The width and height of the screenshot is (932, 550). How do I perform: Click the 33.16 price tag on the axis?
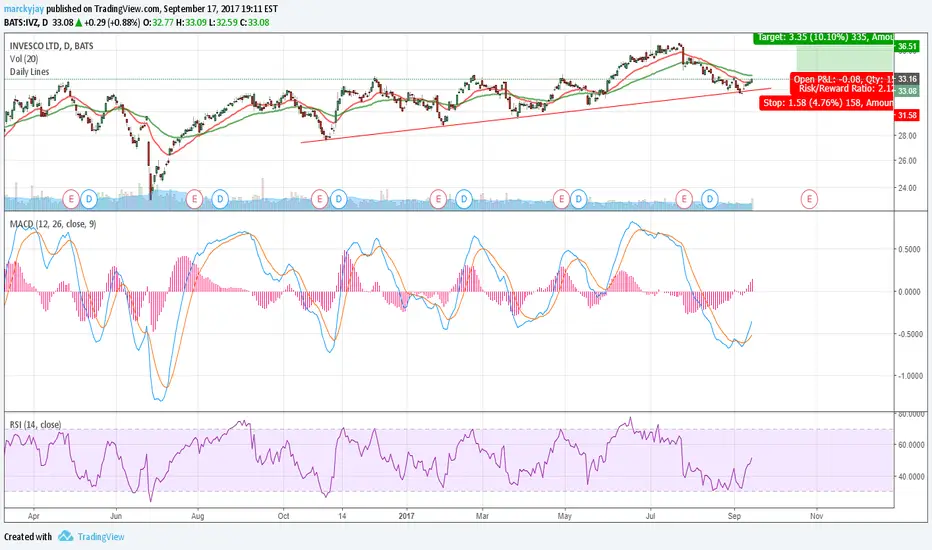[907, 79]
